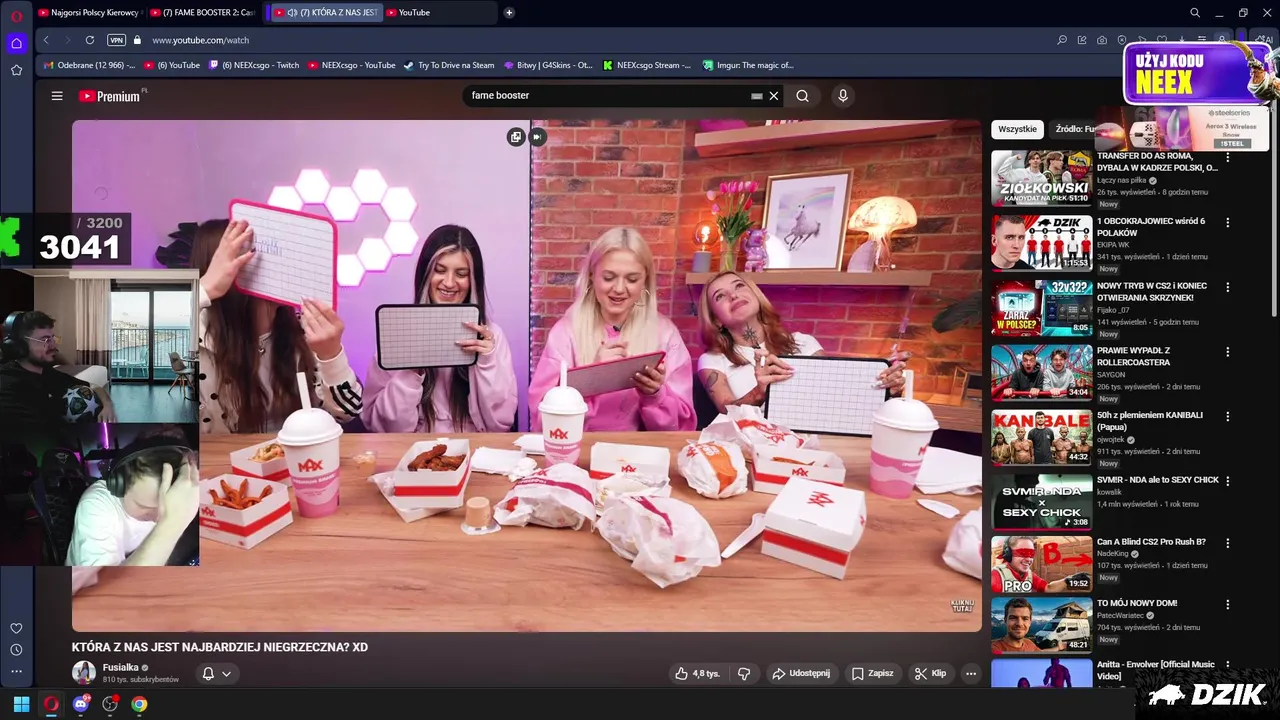Expand the notification bell dropdown for Fusialka
Image resolution: width=1280 pixels, height=720 pixels.
(217, 673)
